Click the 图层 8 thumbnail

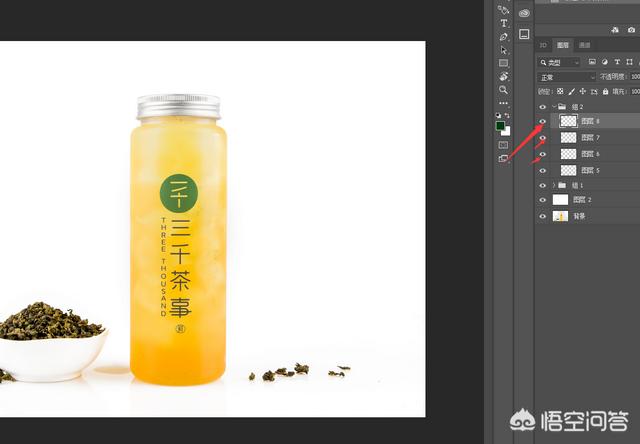coord(569,121)
